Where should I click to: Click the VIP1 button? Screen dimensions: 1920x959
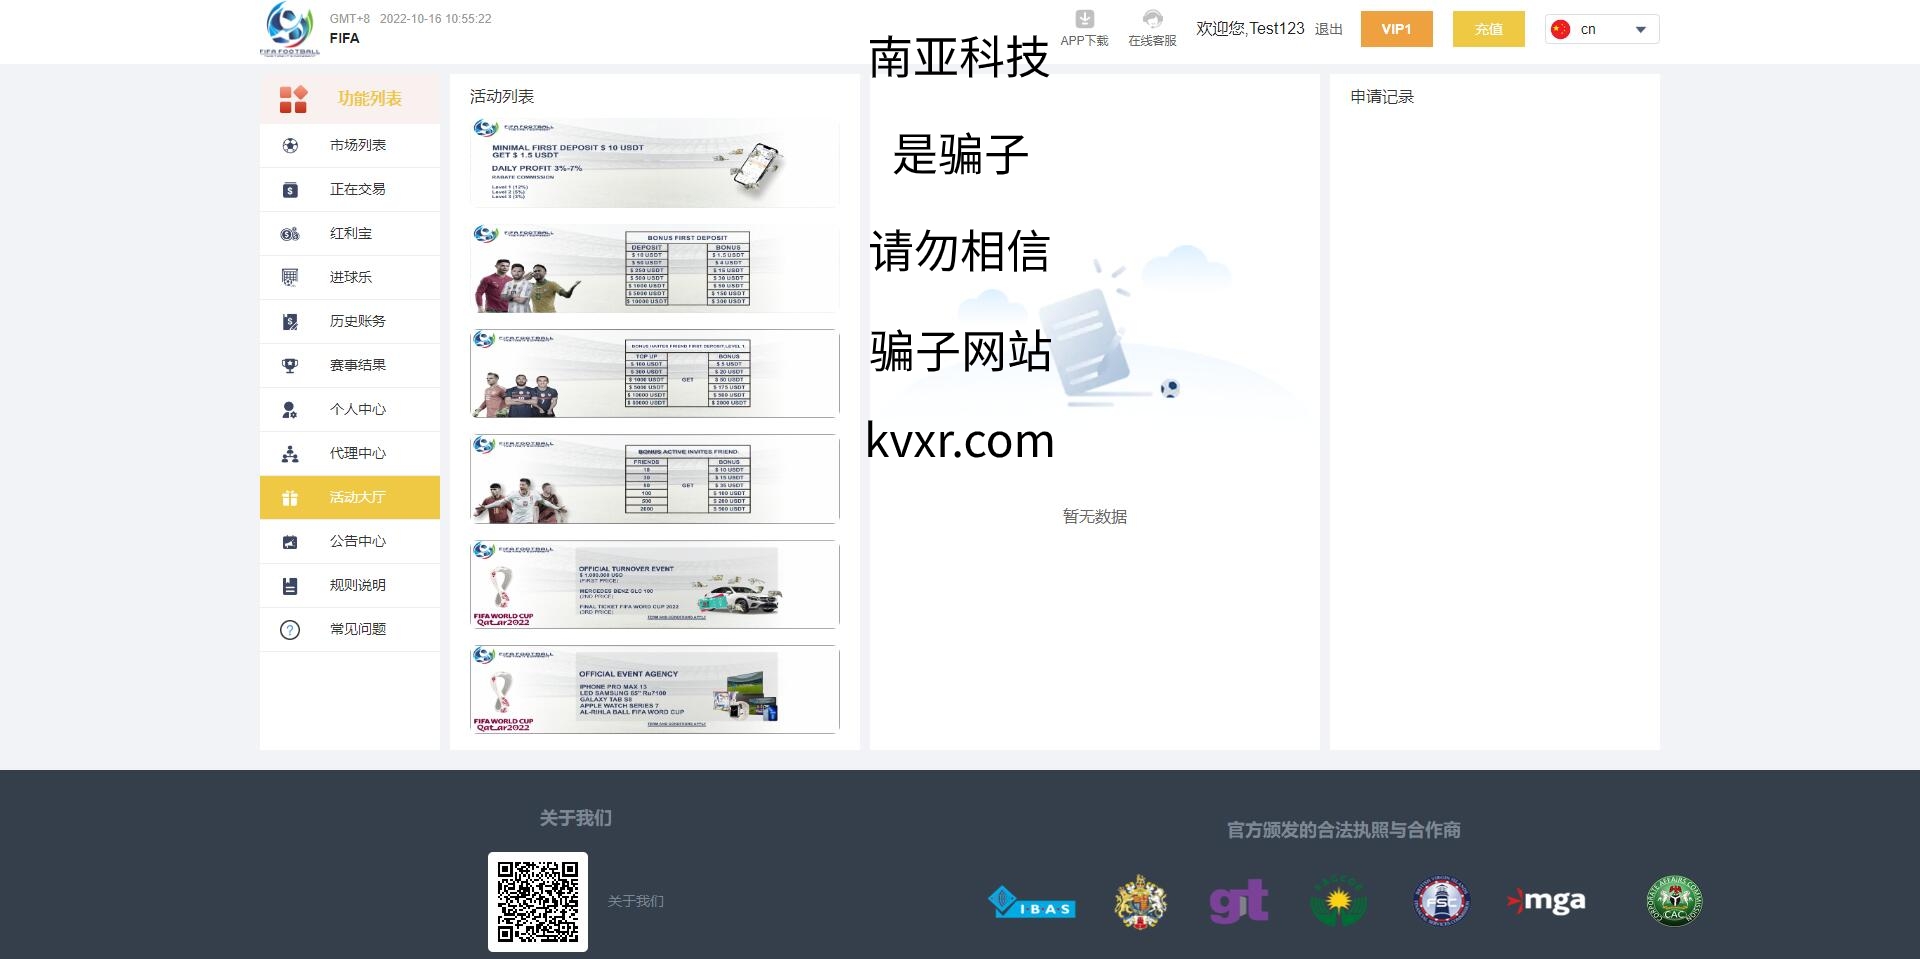point(1396,29)
